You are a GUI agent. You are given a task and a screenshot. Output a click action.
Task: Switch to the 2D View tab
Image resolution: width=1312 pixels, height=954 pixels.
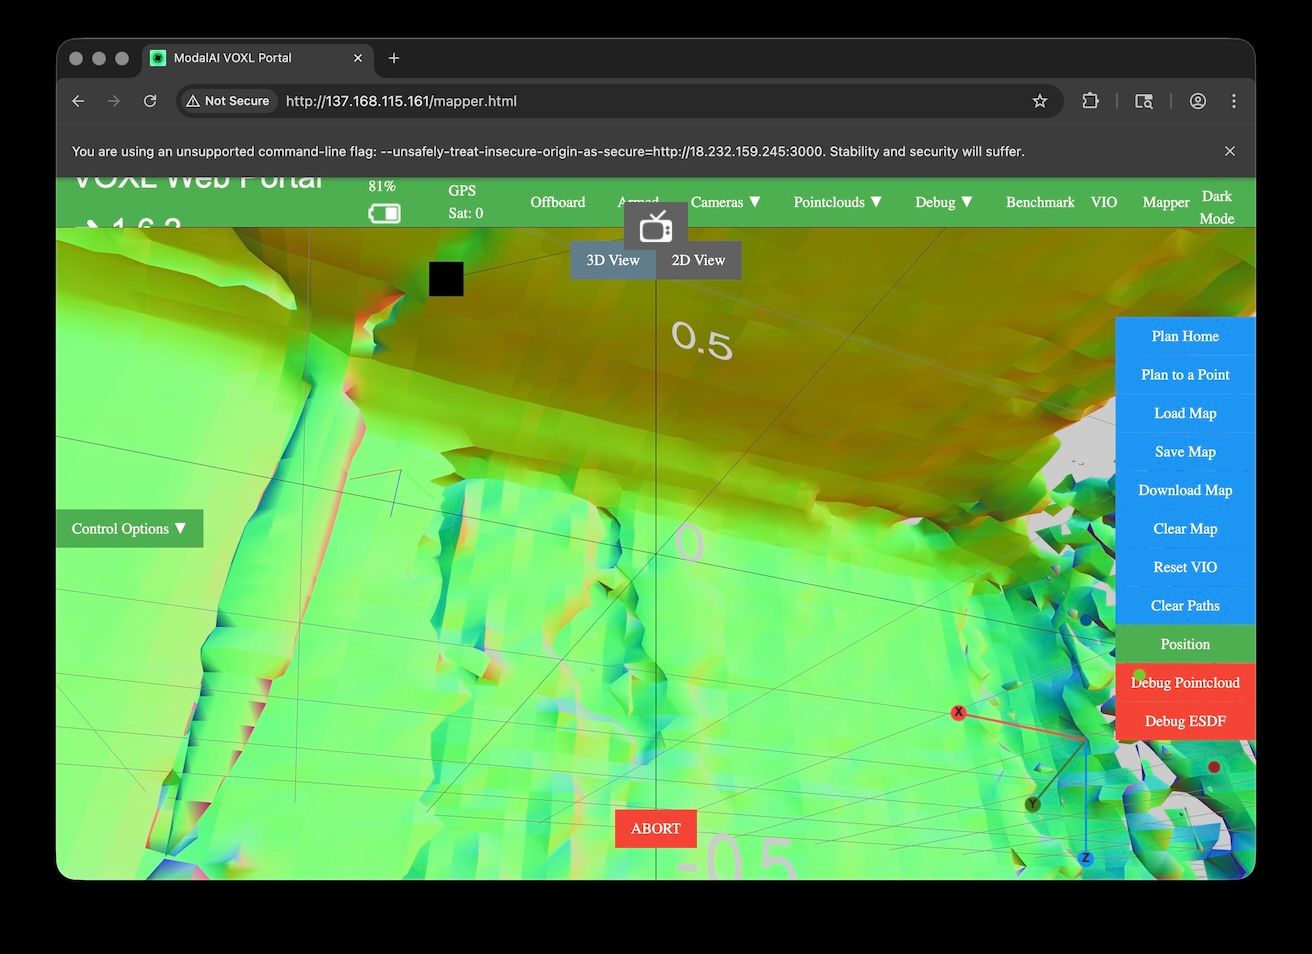(698, 260)
